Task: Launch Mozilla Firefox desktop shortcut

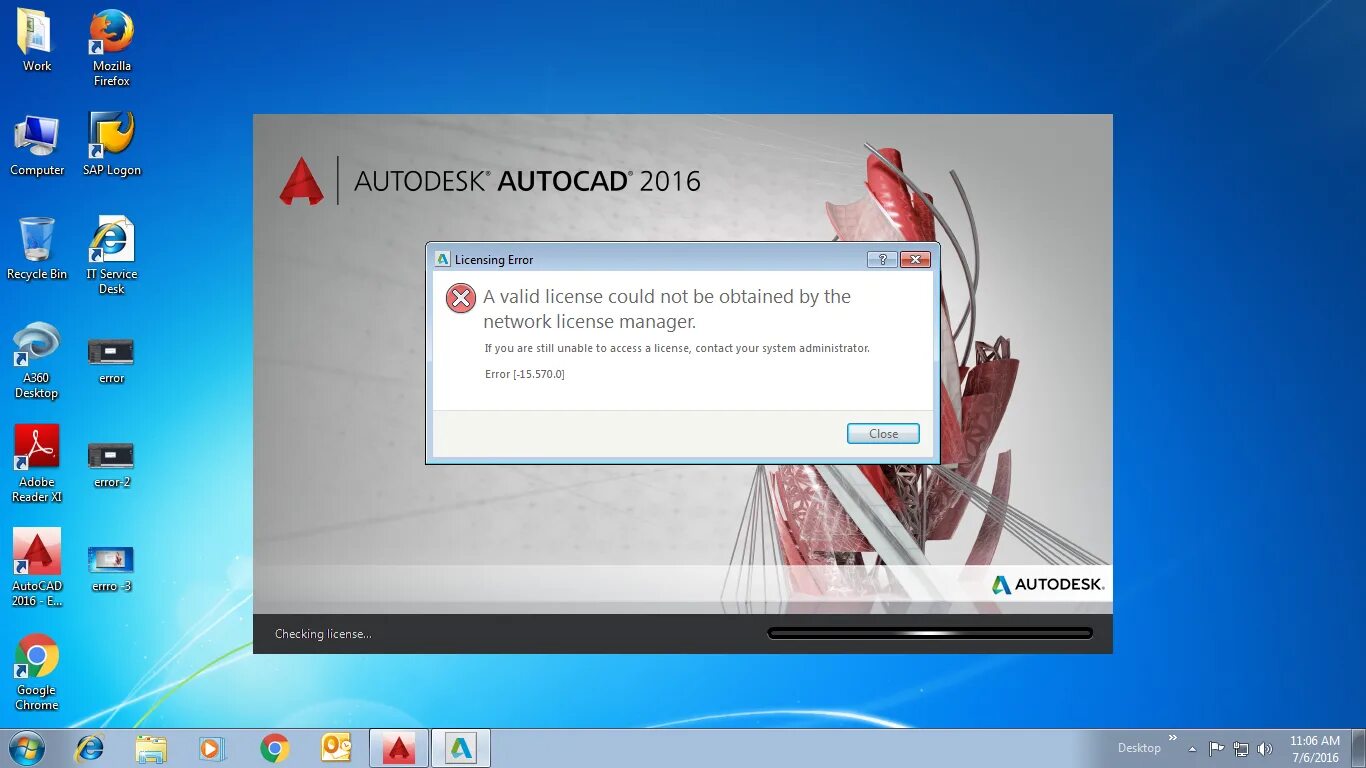Action: [111, 48]
